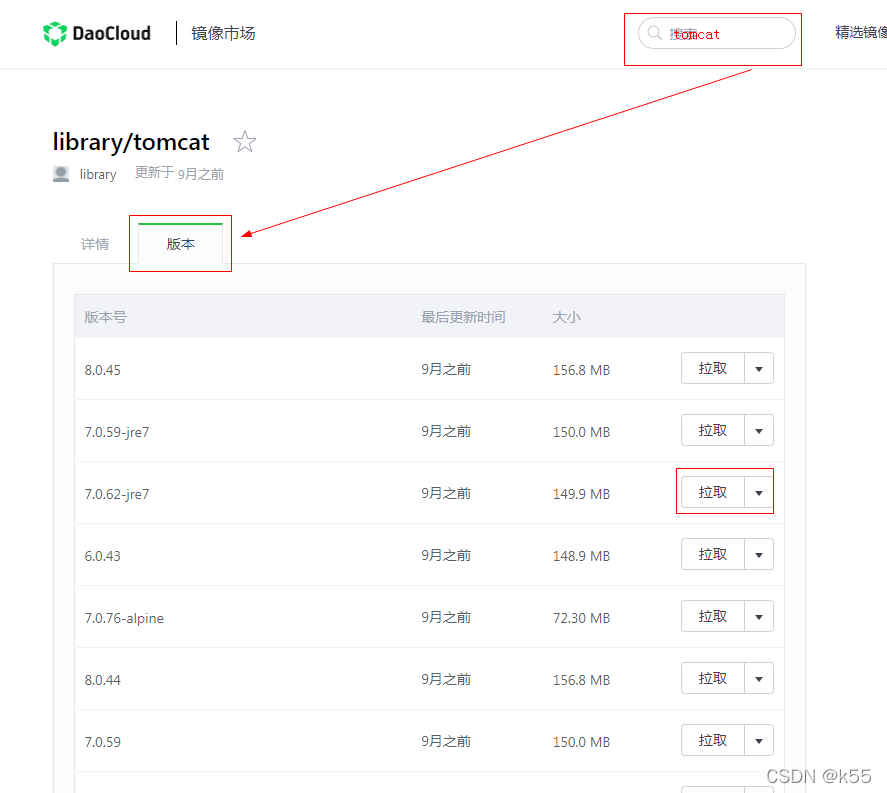Viewport: 887px width, 793px height.
Task: Click the 148.9 MB size value
Action: [581, 556]
